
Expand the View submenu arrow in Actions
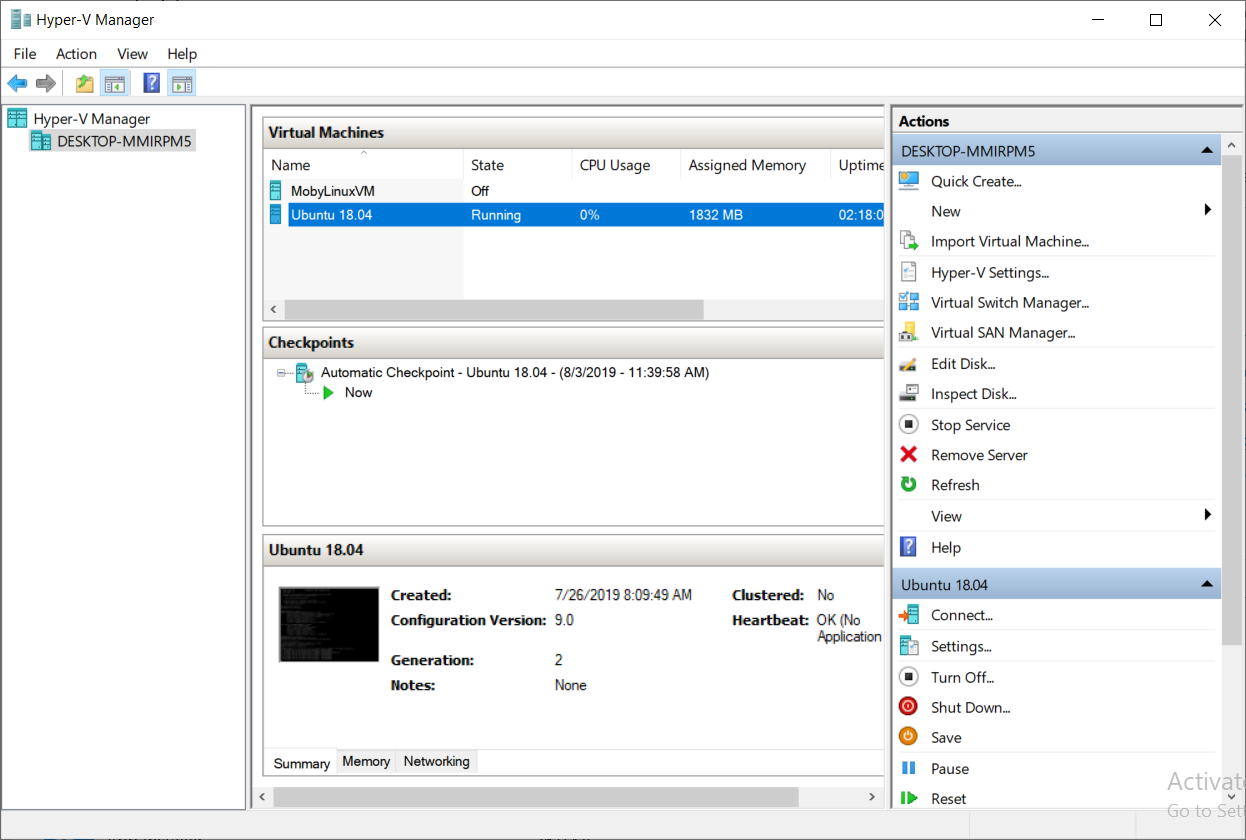(1208, 515)
